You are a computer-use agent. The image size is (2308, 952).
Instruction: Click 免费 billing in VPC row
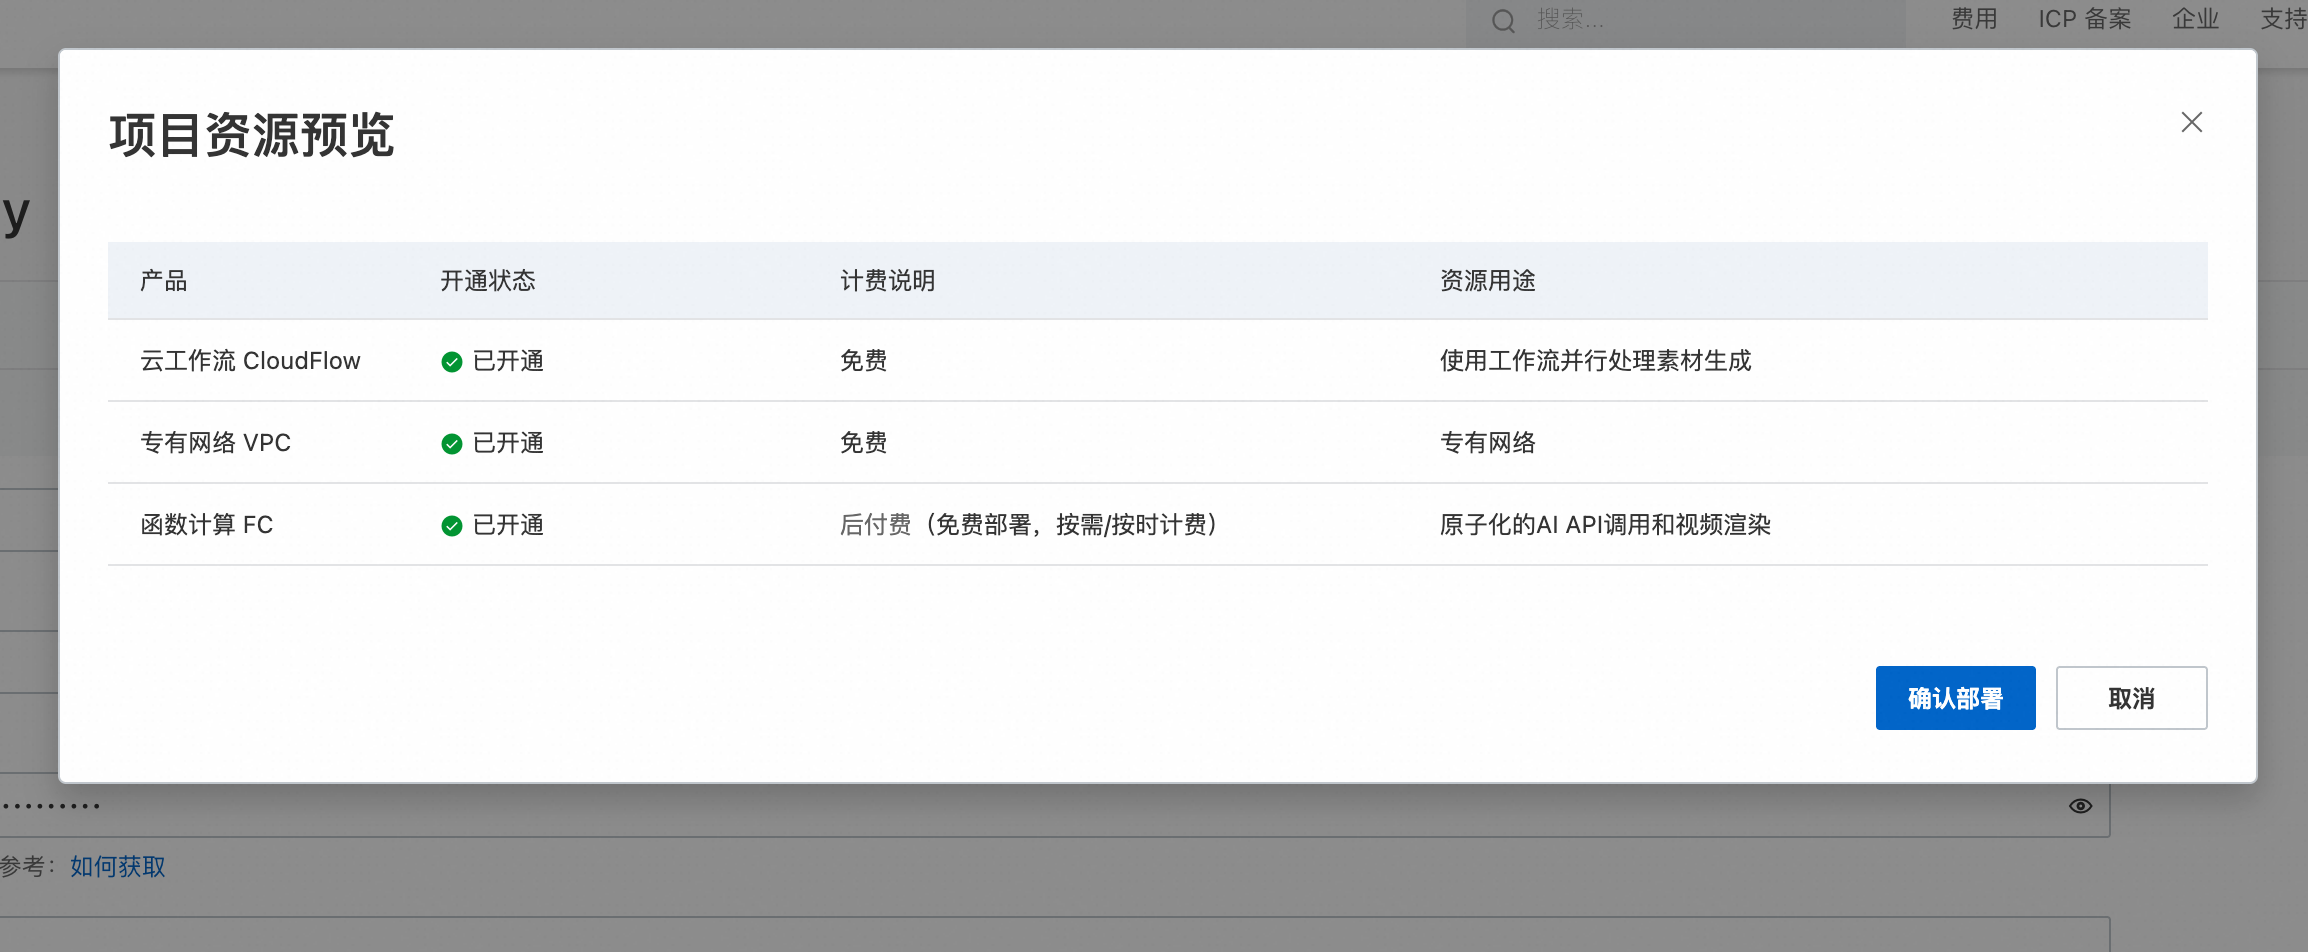coord(864,443)
